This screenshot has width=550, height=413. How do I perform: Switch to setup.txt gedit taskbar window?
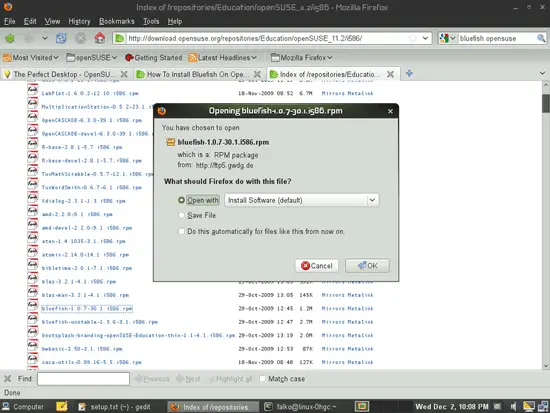(116, 407)
